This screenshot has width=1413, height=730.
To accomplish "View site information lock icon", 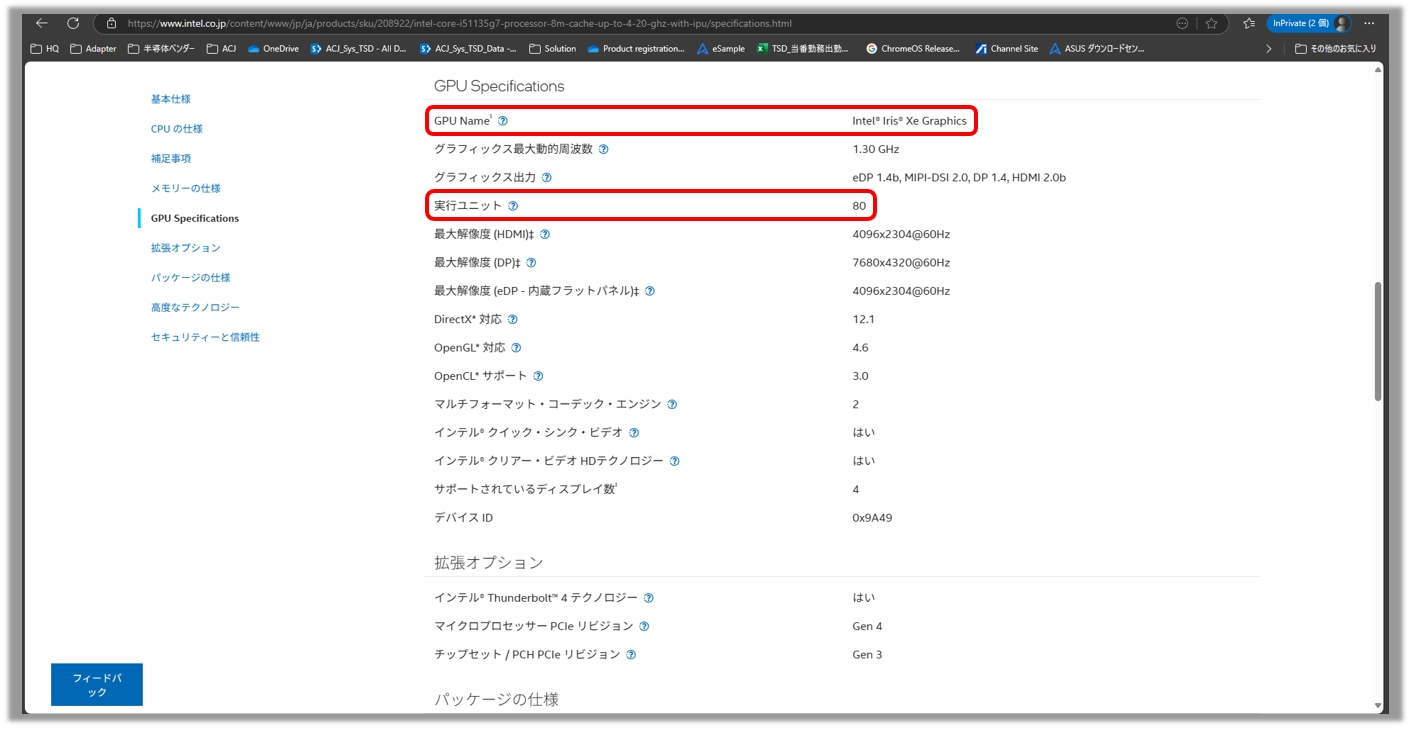I will coord(111,23).
